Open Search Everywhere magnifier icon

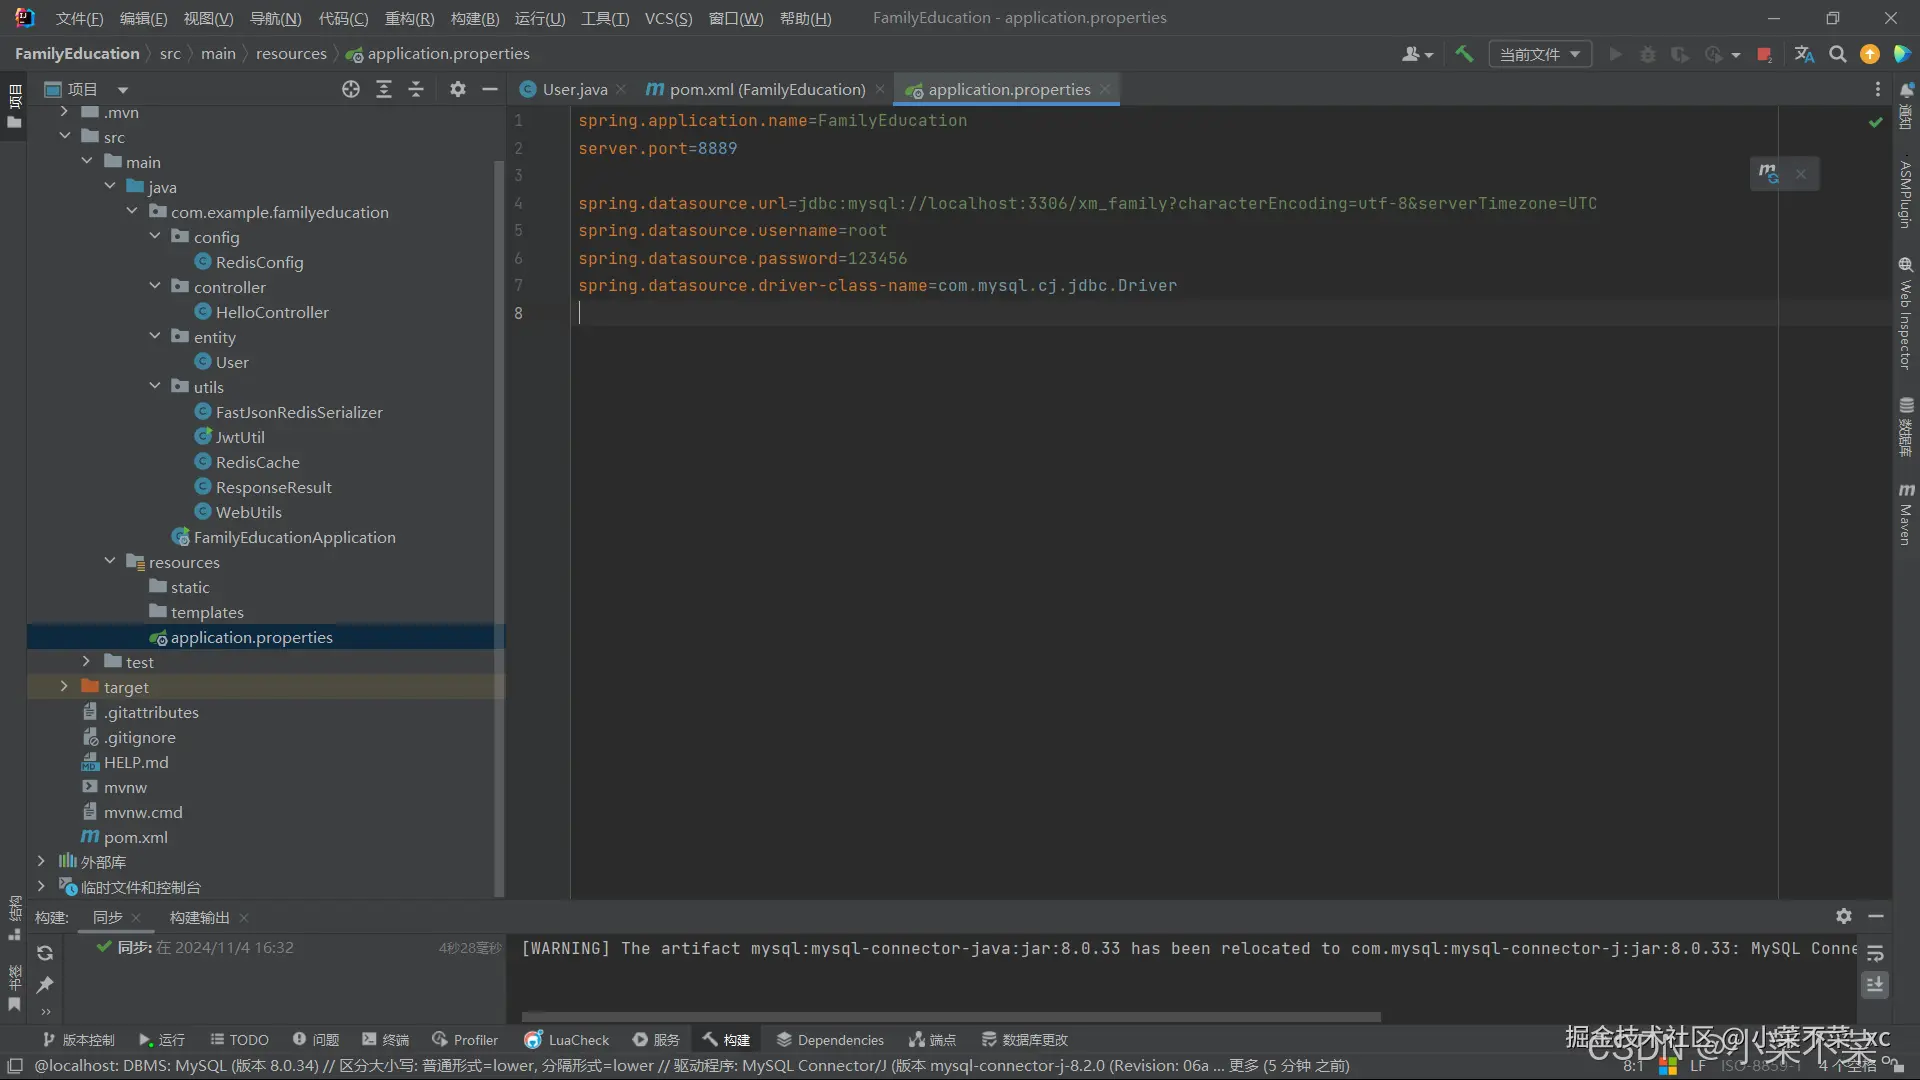pyautogui.click(x=1837, y=54)
